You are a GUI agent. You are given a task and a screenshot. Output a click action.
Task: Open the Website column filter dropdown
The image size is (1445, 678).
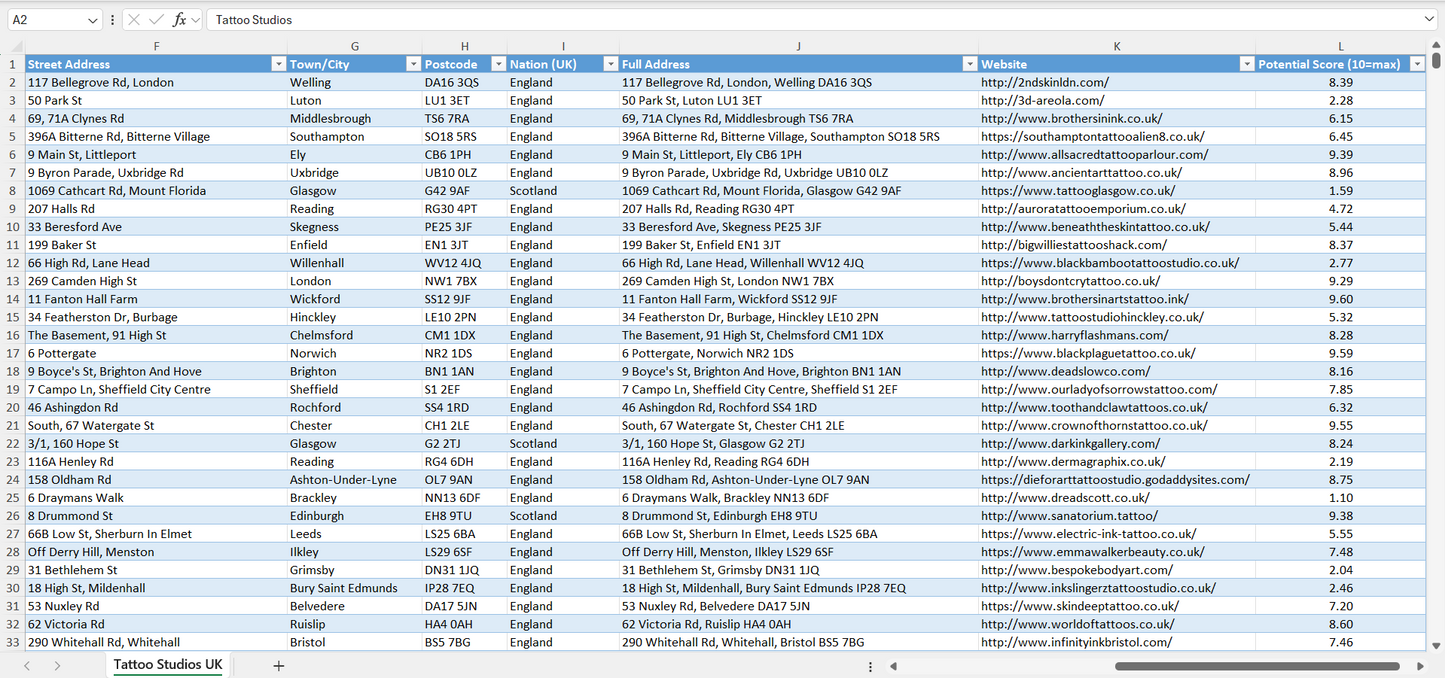pos(1246,64)
